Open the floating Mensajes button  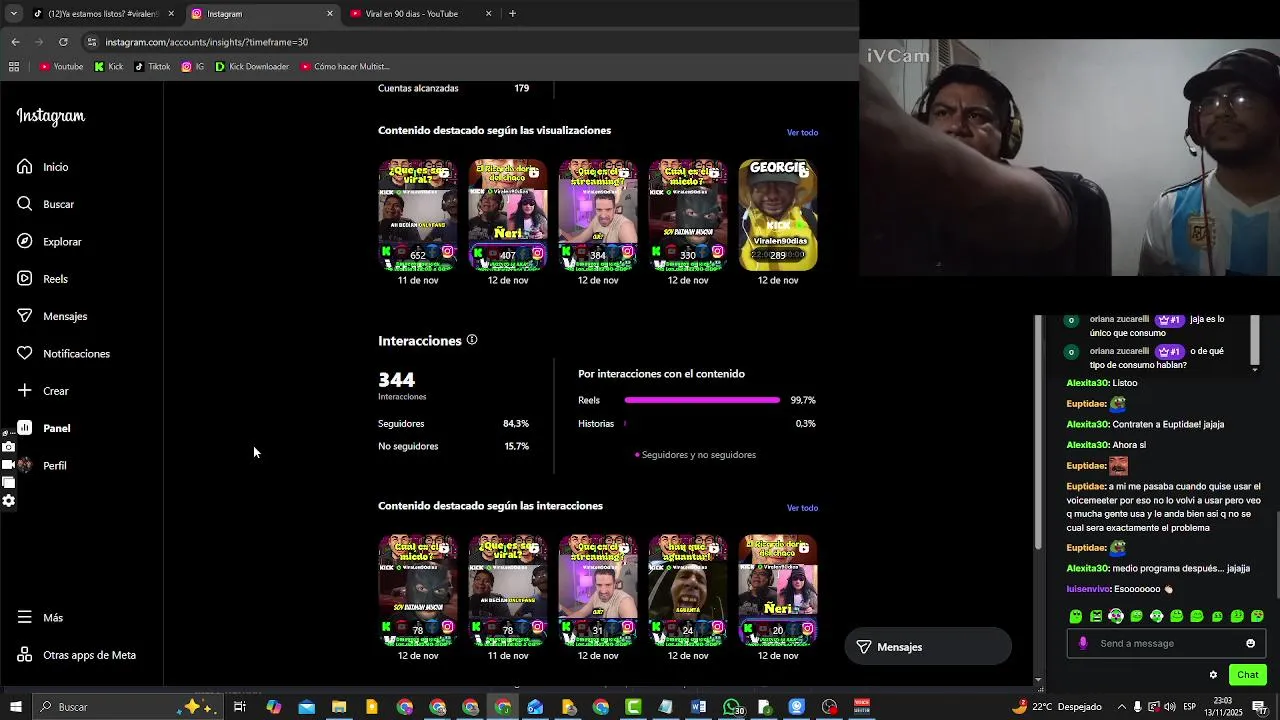click(x=928, y=647)
